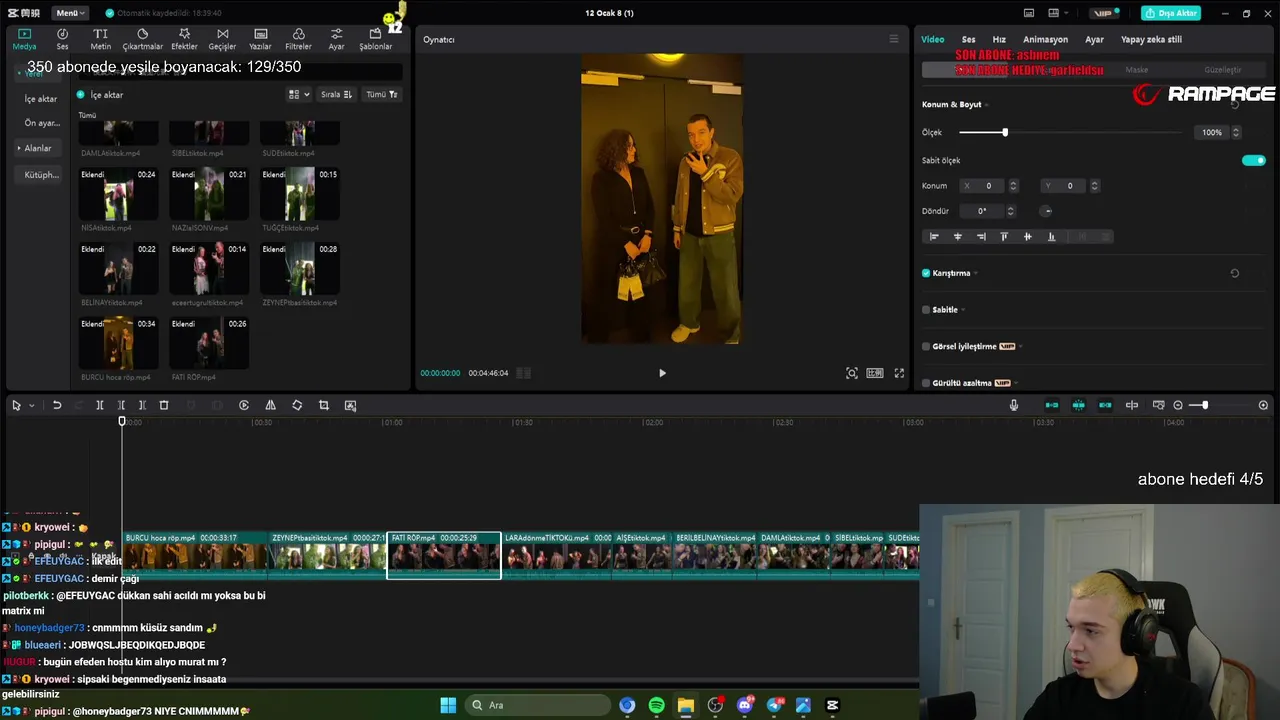
Task: Uncheck the Karıştırma checkbox
Action: tap(926, 273)
